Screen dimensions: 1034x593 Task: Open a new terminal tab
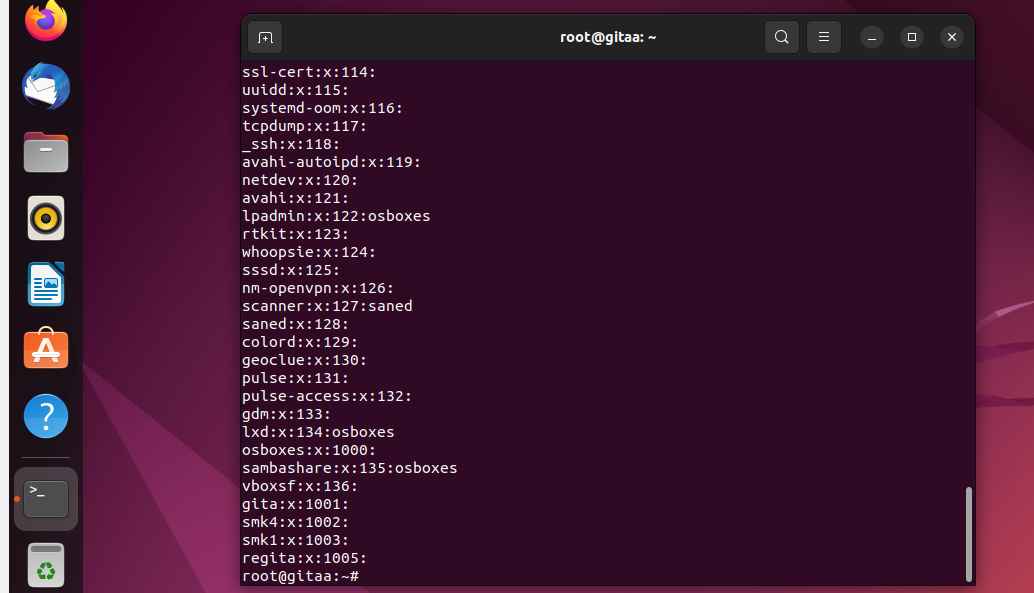tap(265, 38)
